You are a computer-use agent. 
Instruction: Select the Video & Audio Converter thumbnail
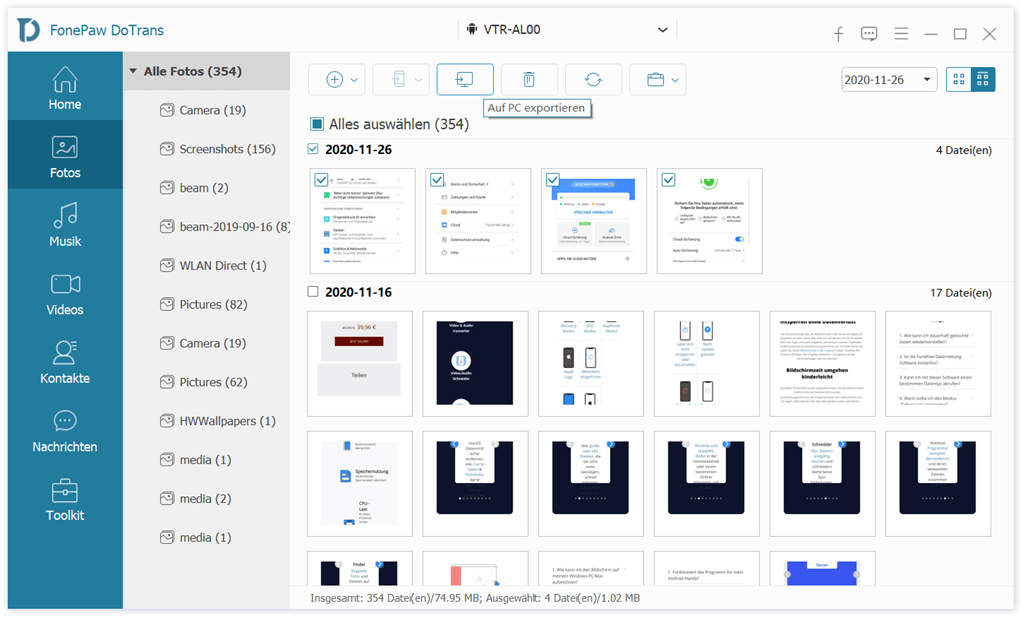point(475,364)
